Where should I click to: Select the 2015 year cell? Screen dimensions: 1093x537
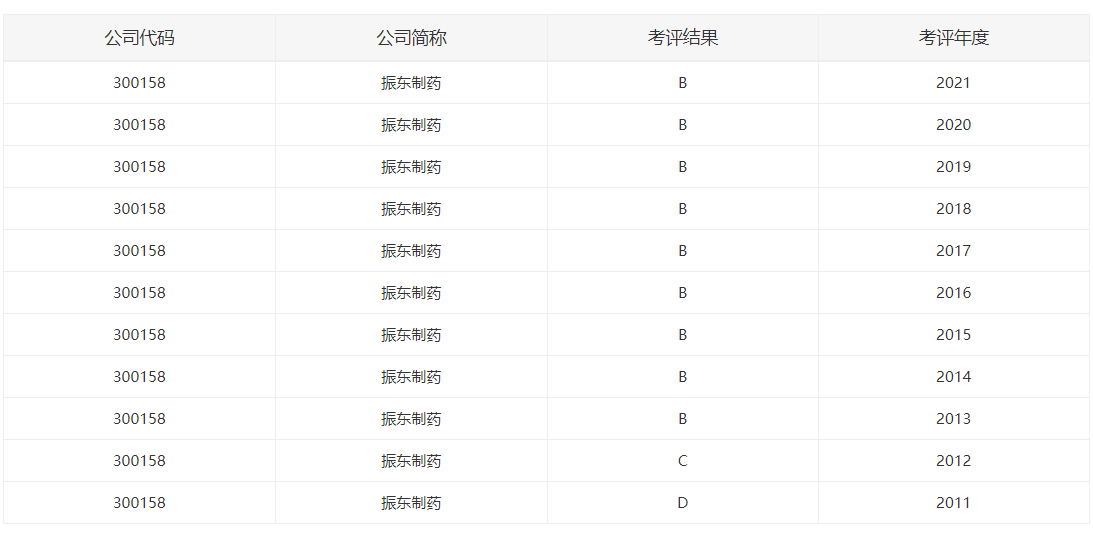(x=953, y=335)
